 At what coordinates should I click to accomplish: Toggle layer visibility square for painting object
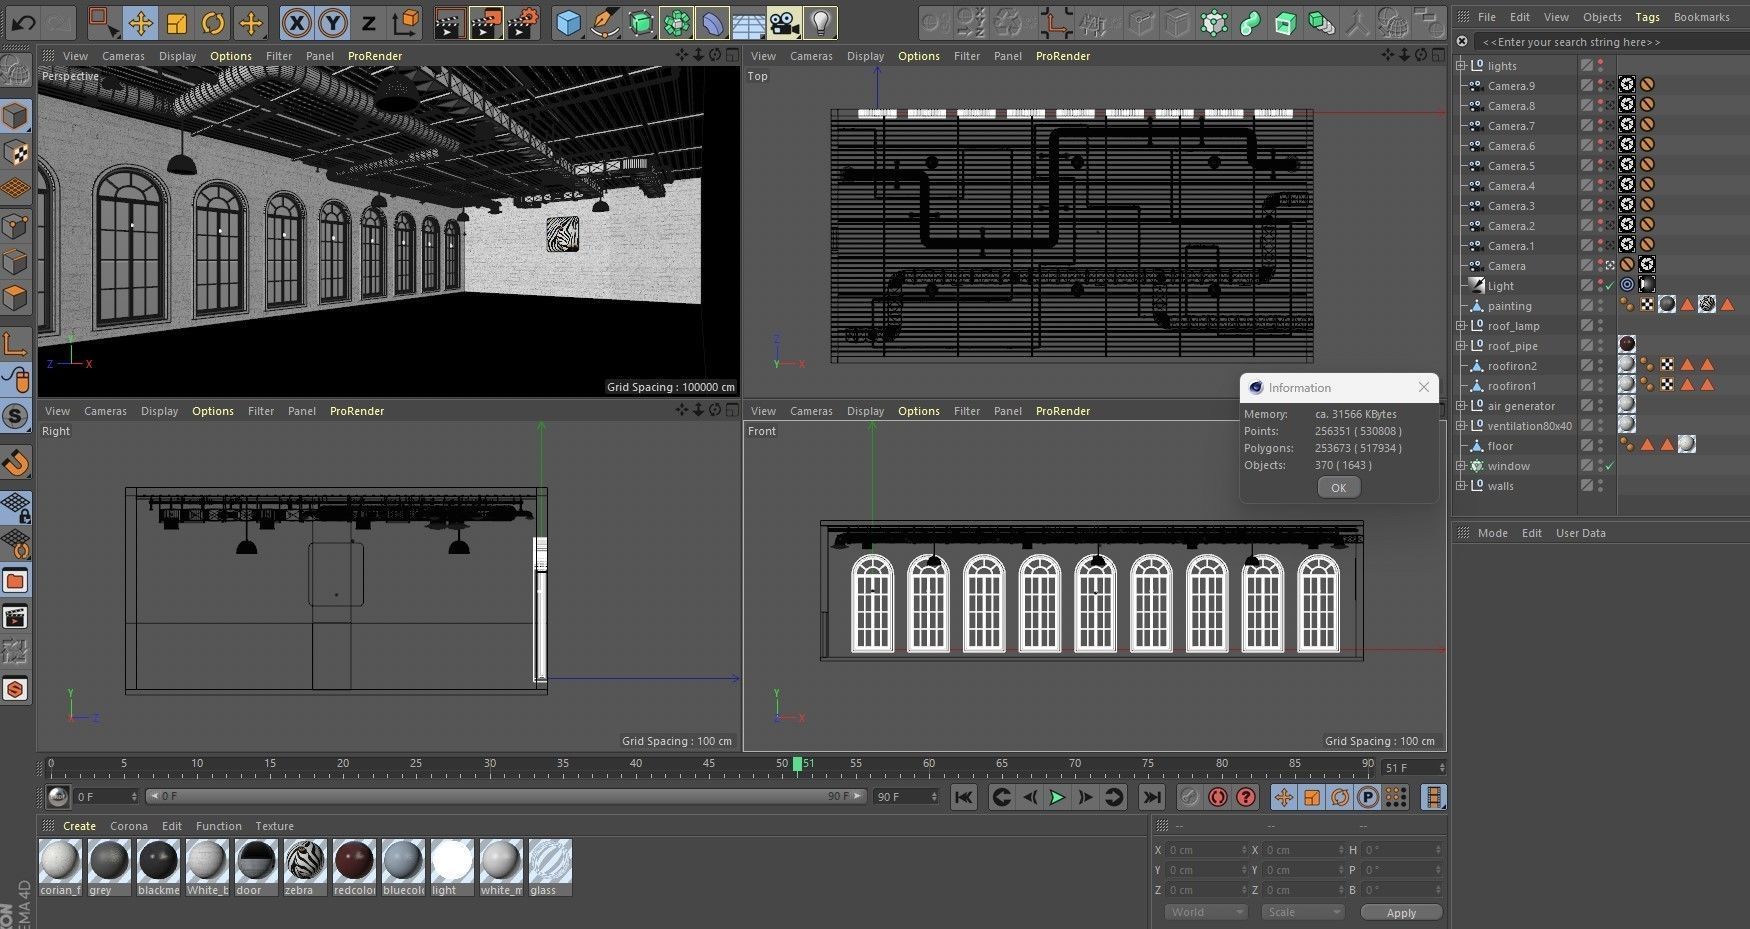1586,306
